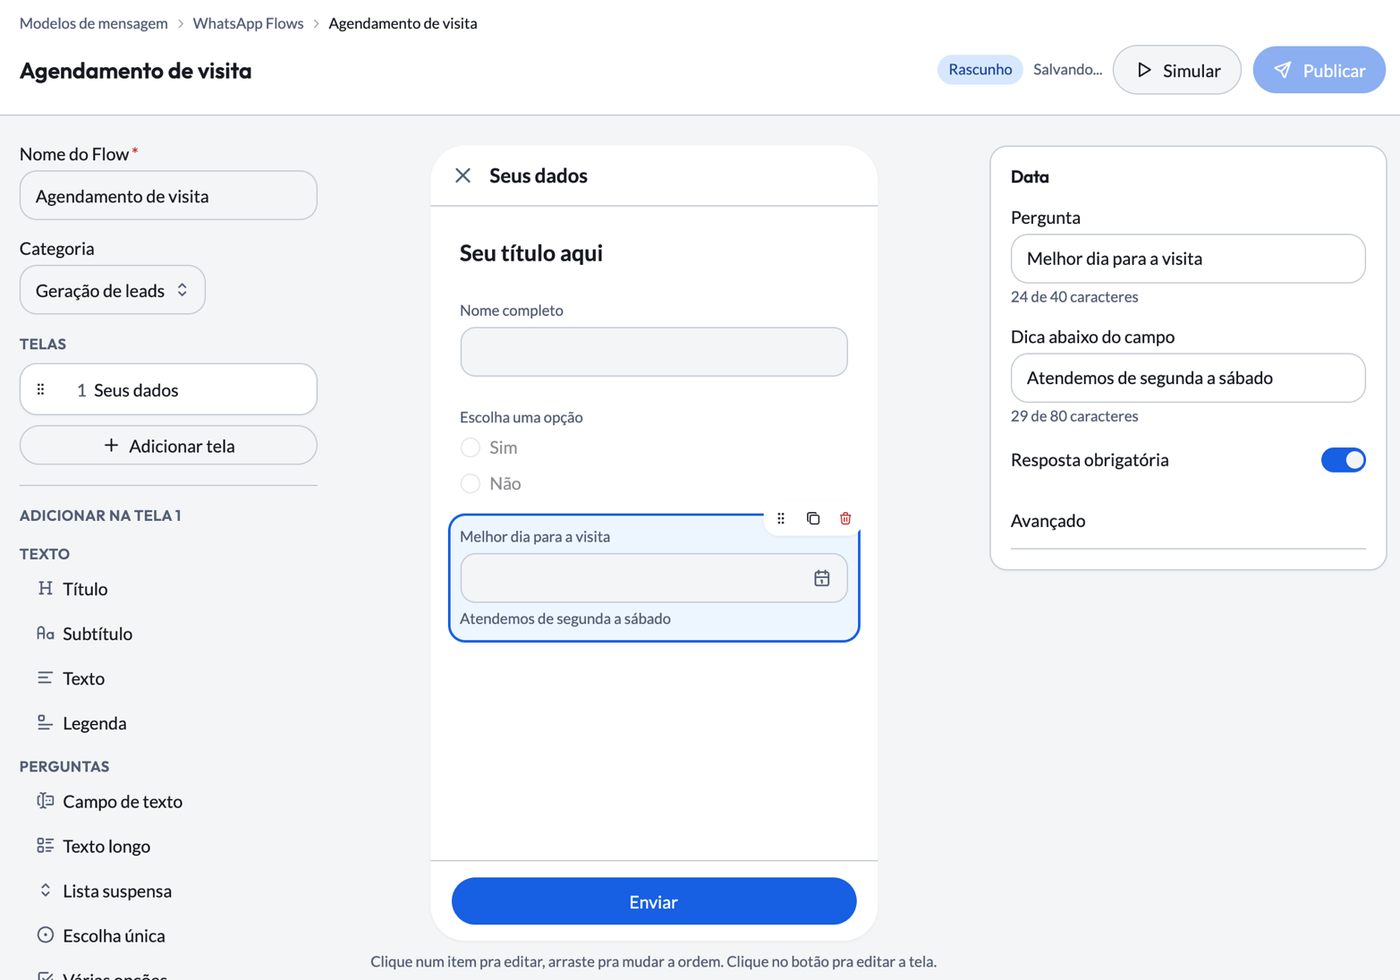Image resolution: width=1400 pixels, height=980 pixels.
Task: Click the blue Enviar button
Action: coord(654,902)
